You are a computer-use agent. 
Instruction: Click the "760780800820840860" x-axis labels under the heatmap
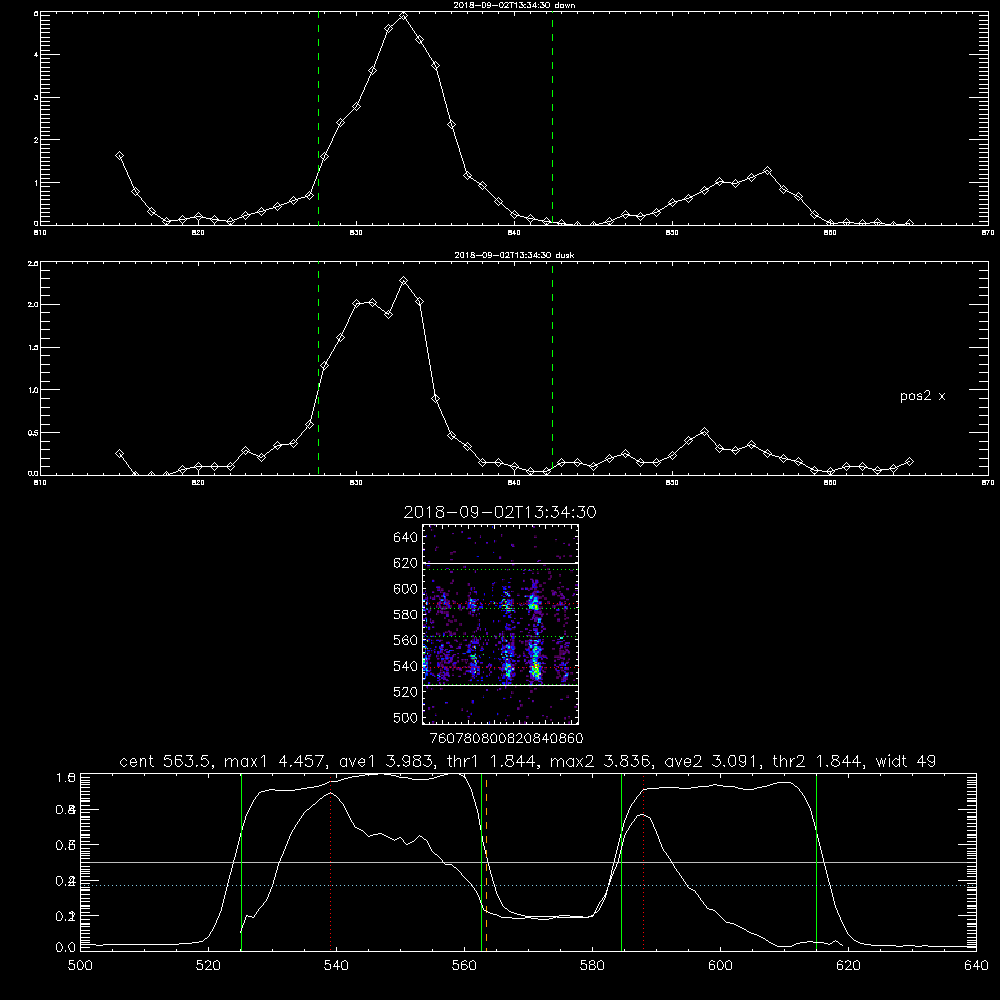coord(507,738)
